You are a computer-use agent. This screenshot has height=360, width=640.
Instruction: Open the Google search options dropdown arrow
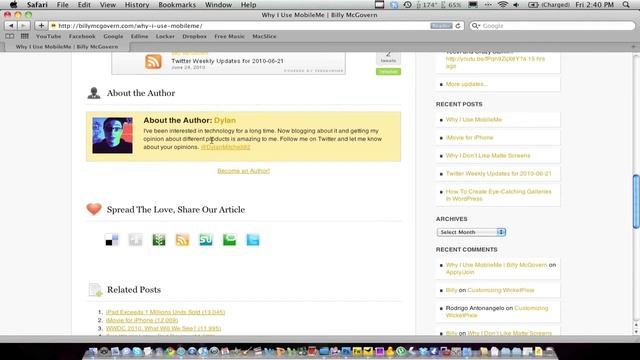476,26
